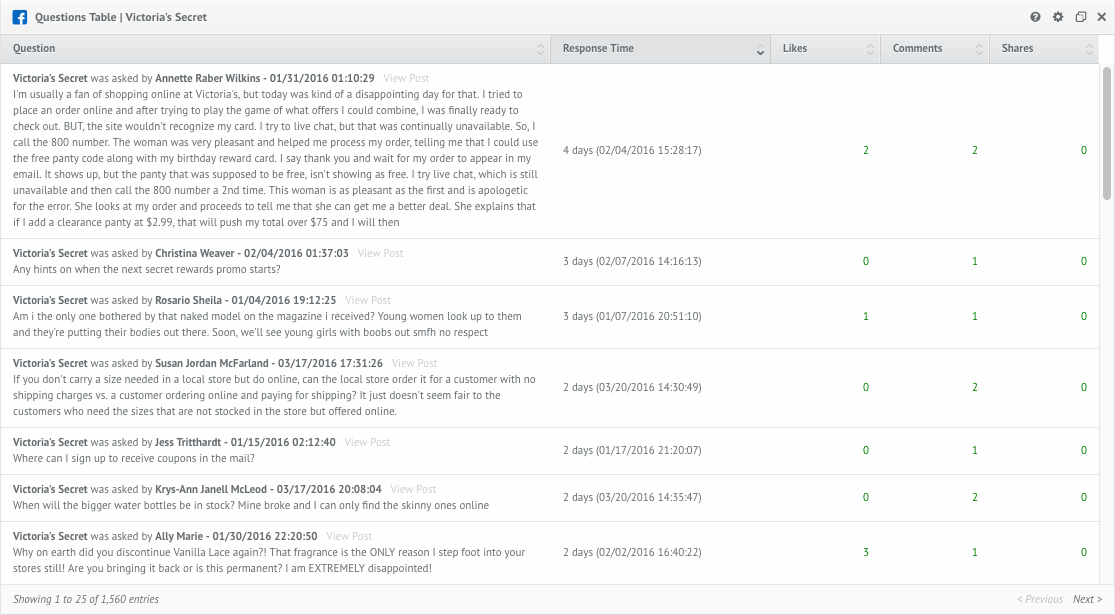Sort by Question column arrows
Viewport: 1115px width, 615px height.
coord(540,49)
